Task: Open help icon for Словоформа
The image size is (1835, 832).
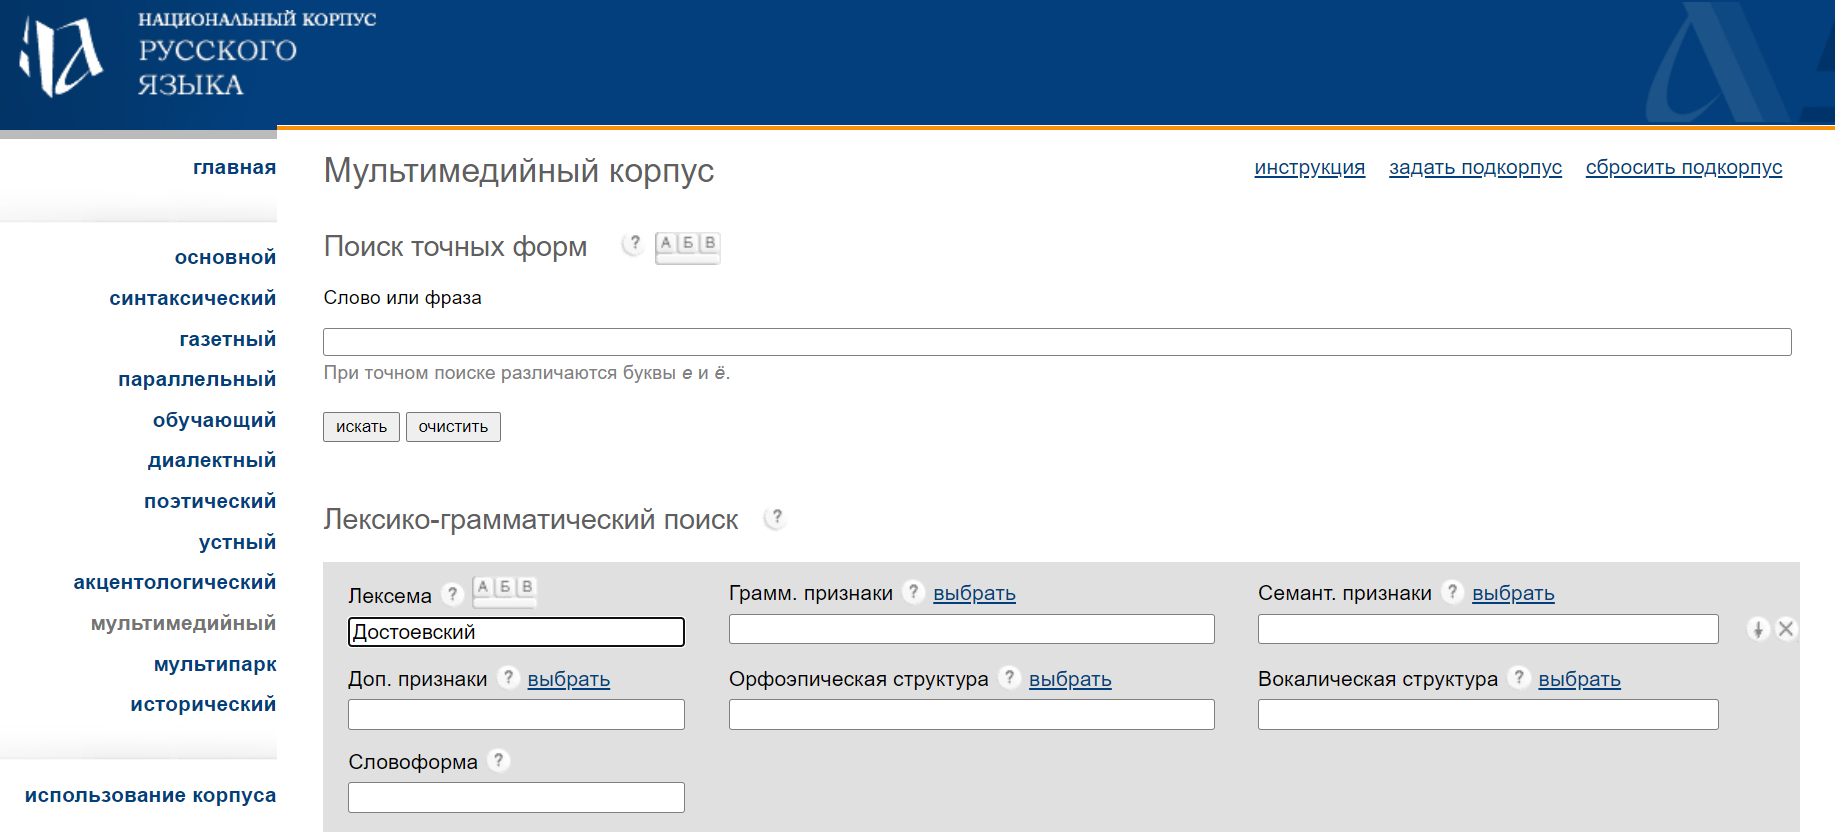Action: click(x=498, y=760)
